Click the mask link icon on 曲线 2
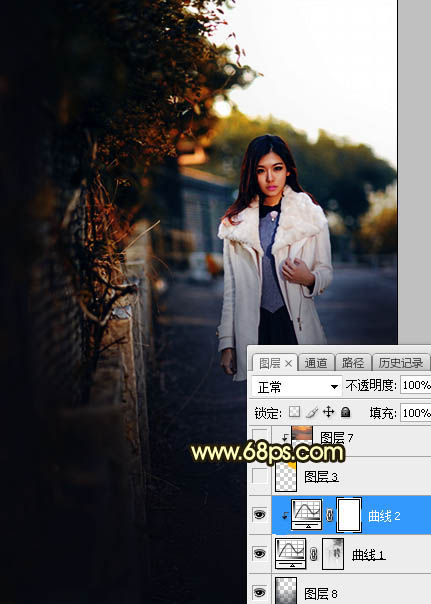 tap(329, 515)
